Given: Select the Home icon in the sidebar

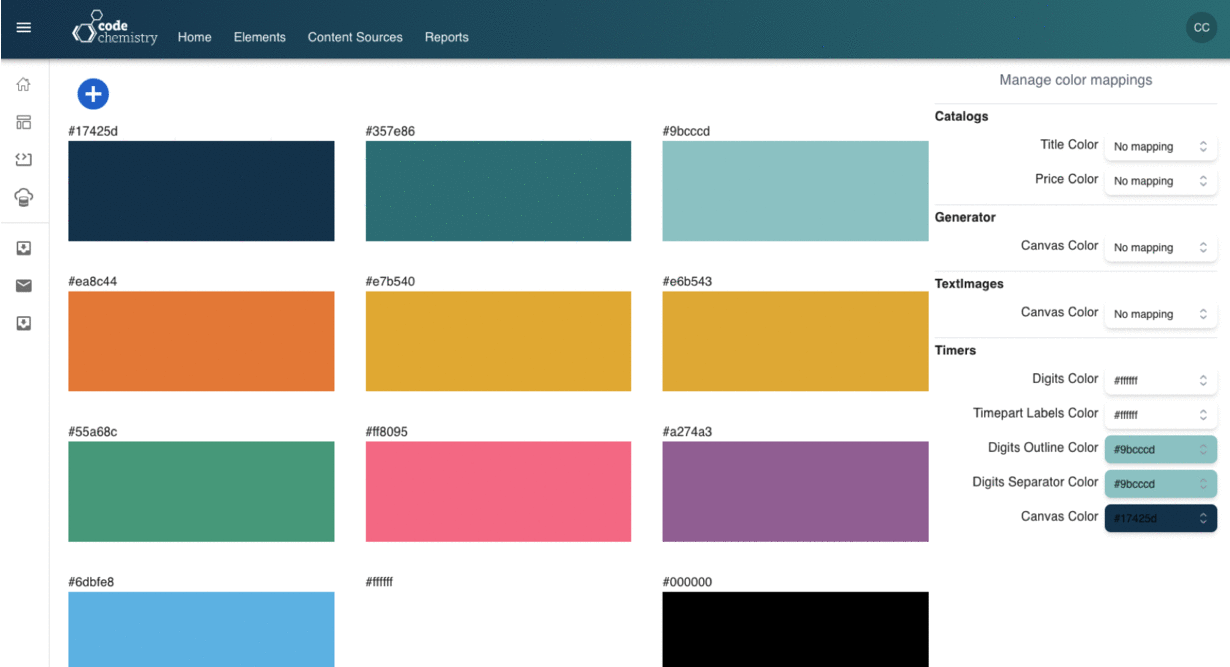Looking at the screenshot, I should click(x=23, y=84).
